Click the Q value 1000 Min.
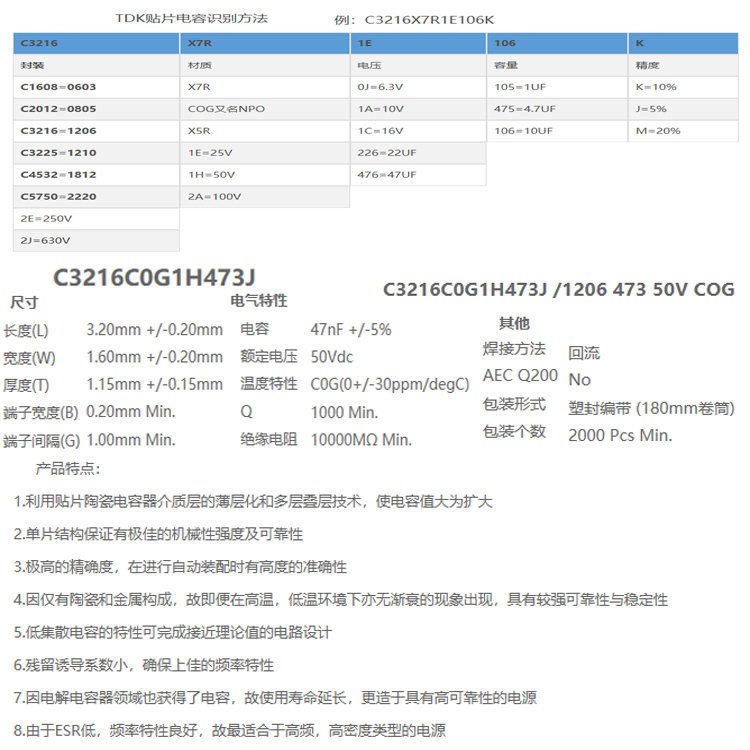This screenshot has height=750, width=750. tap(344, 412)
